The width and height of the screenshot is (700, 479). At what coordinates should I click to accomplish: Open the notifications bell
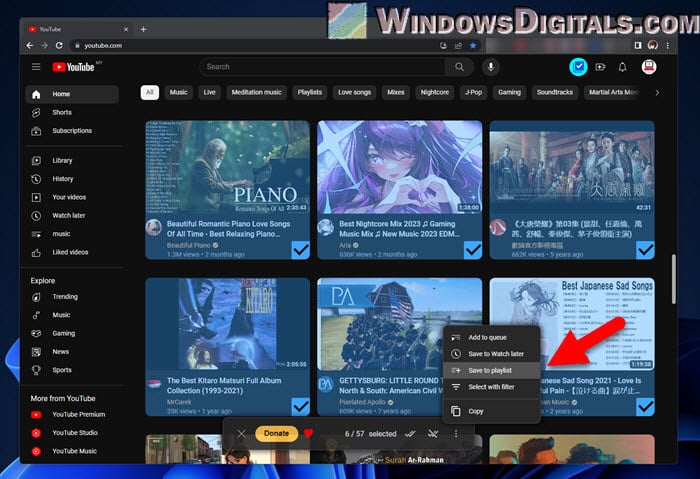pos(622,67)
